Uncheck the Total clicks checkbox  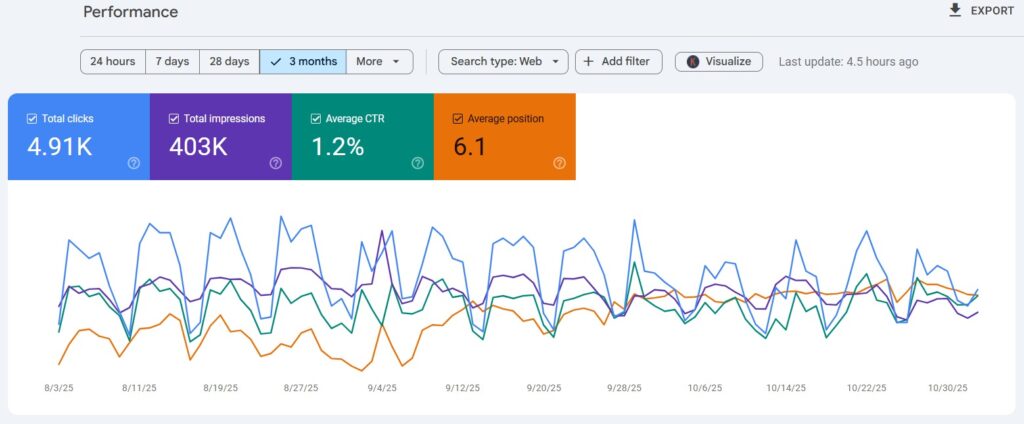click(x=33, y=119)
